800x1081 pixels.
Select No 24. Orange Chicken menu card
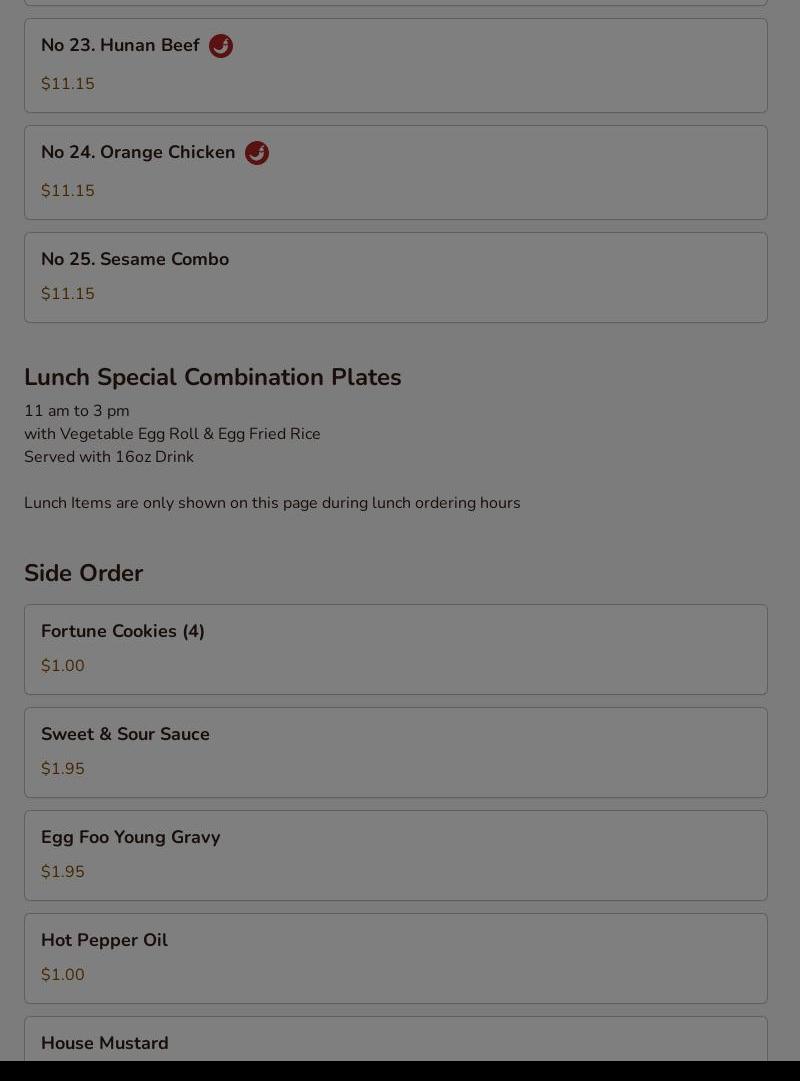click(x=396, y=172)
